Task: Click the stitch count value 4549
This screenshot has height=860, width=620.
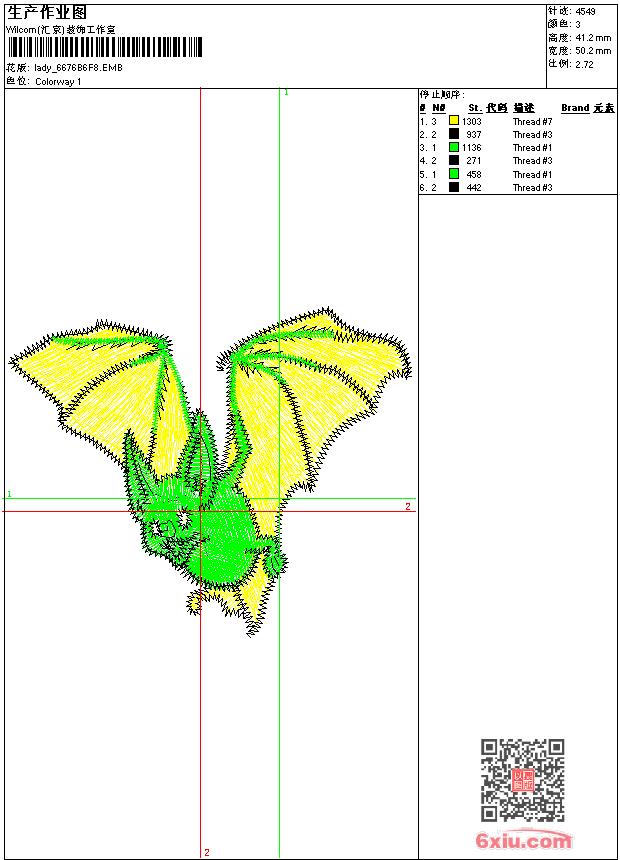Action: point(586,11)
